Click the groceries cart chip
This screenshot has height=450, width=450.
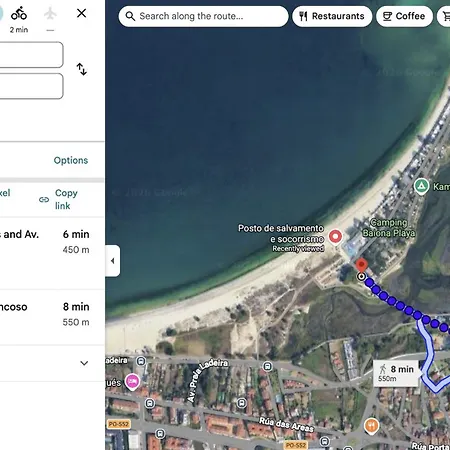click(x=444, y=16)
